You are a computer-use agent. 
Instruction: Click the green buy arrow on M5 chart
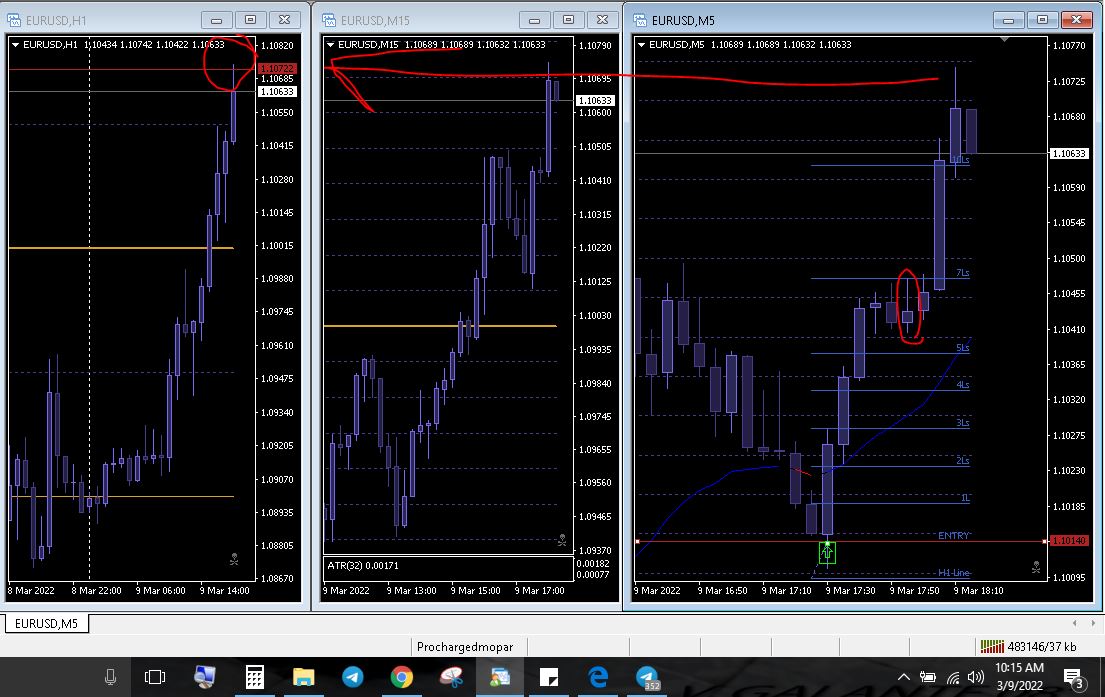pos(827,553)
